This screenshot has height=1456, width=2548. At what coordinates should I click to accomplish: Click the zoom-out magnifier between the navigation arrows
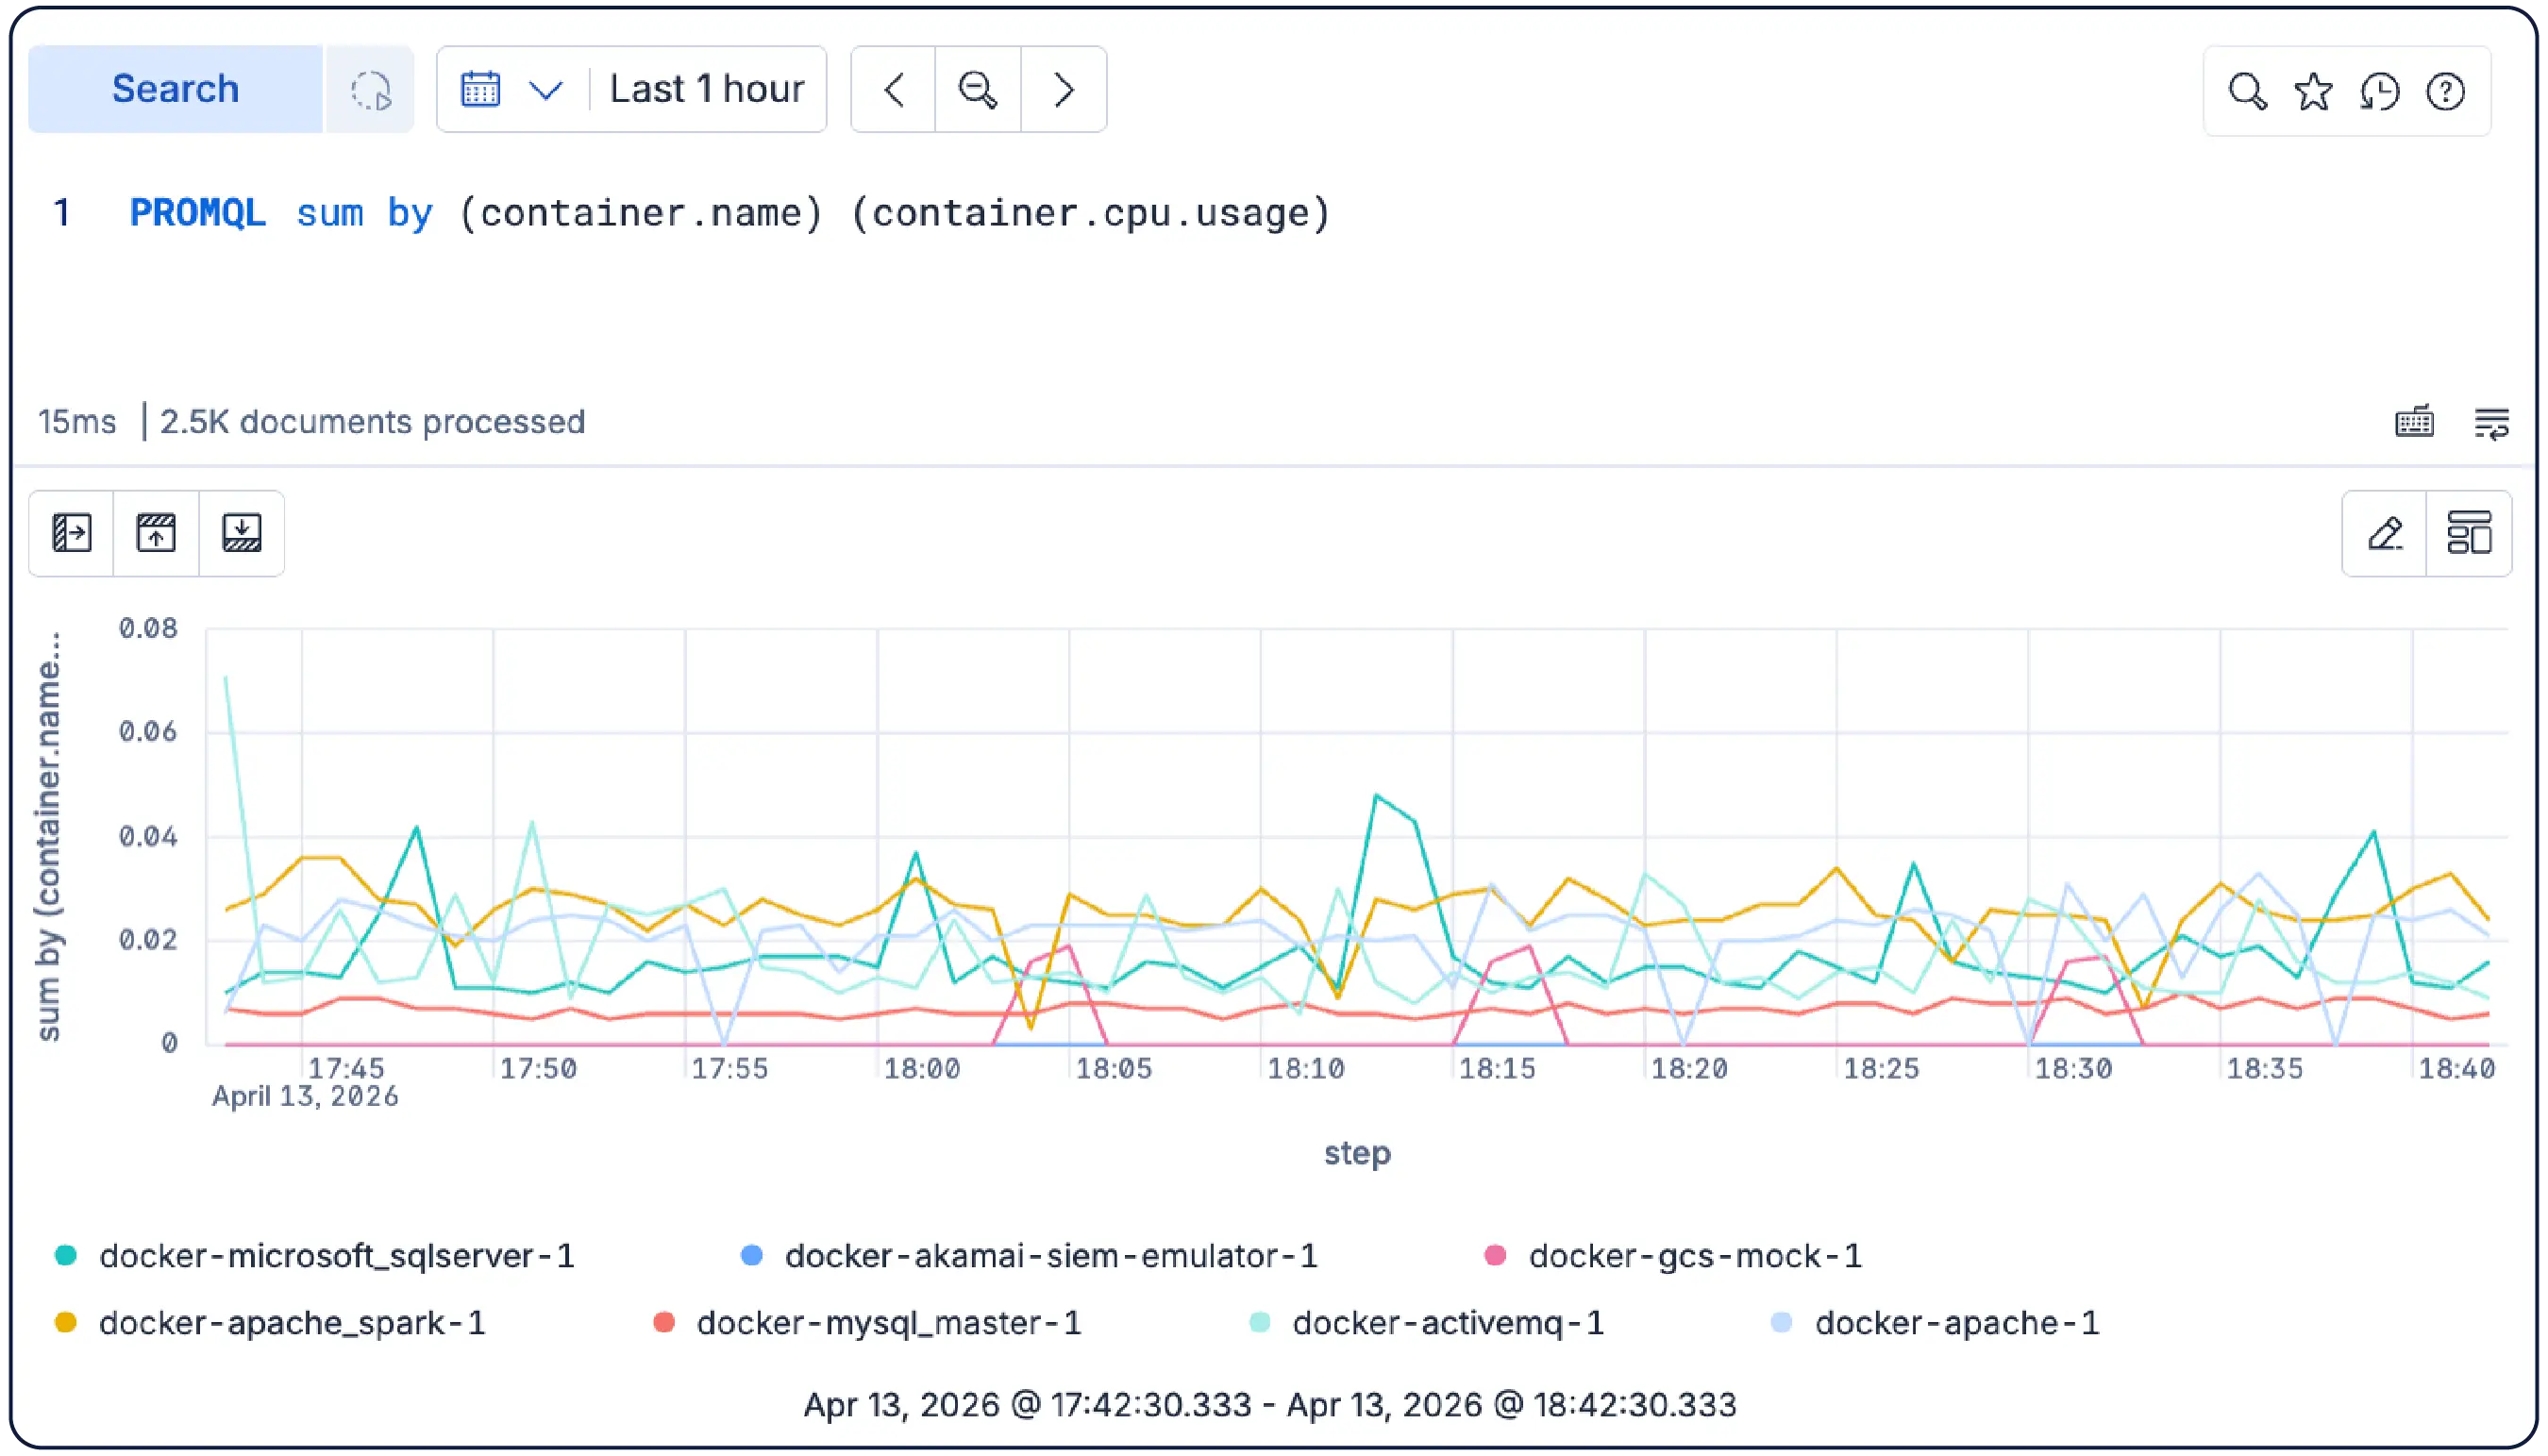(x=978, y=89)
